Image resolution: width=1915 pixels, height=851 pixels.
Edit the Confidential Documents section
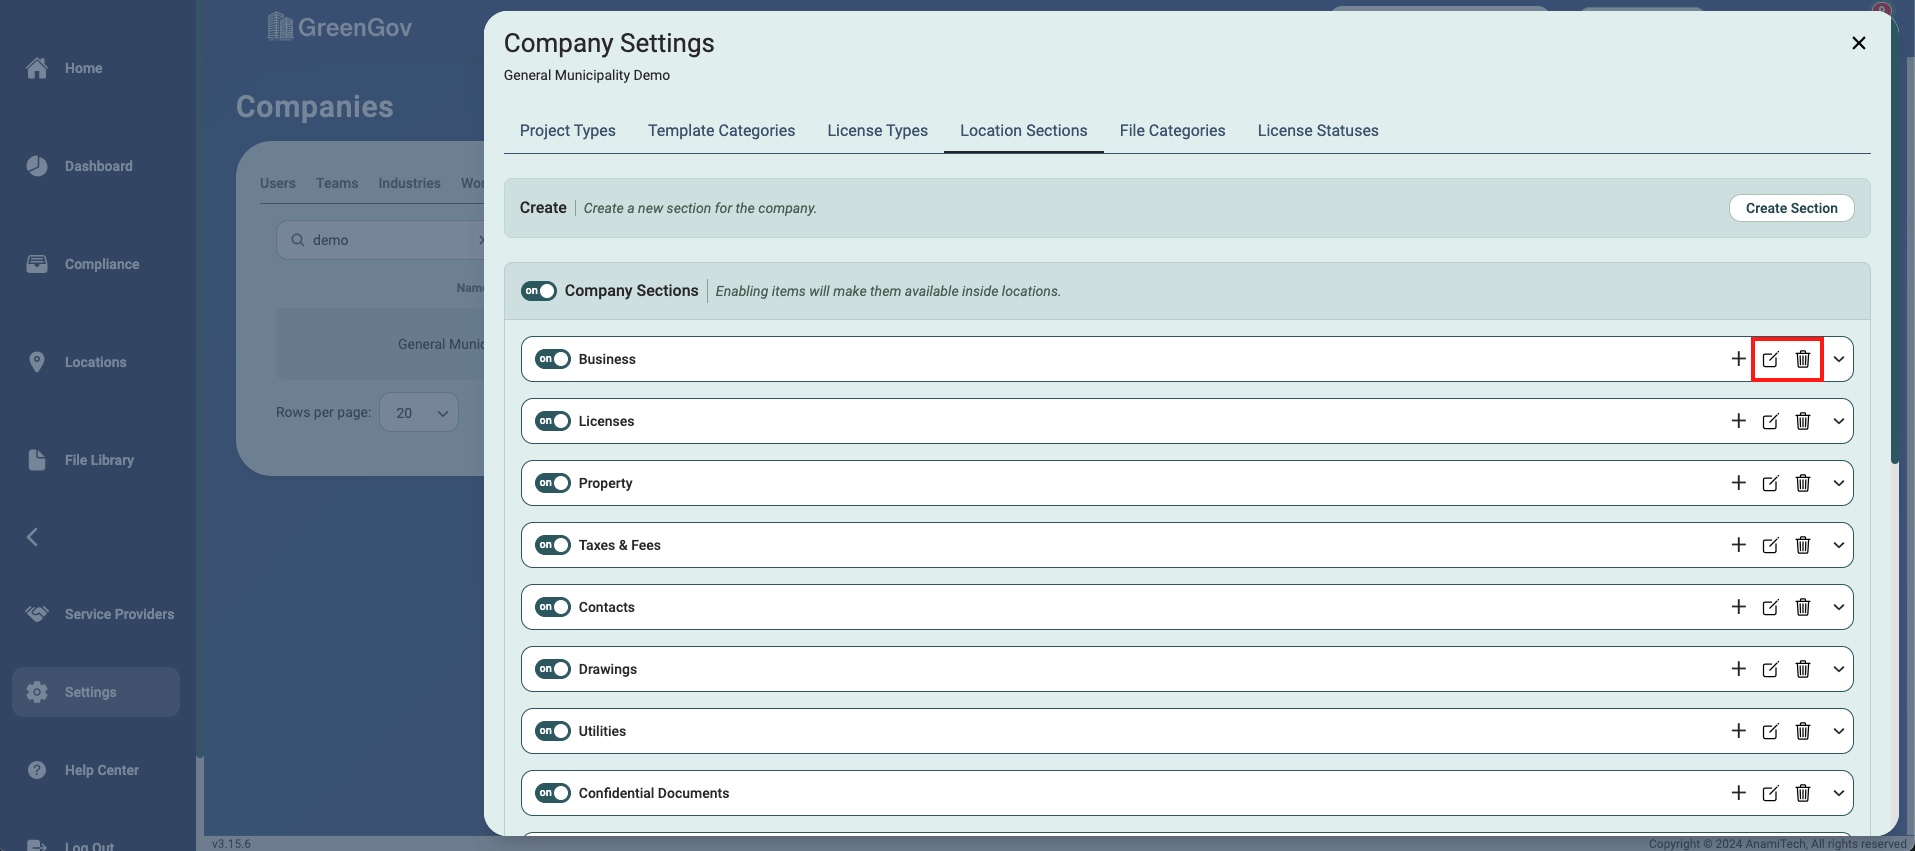[x=1770, y=793]
